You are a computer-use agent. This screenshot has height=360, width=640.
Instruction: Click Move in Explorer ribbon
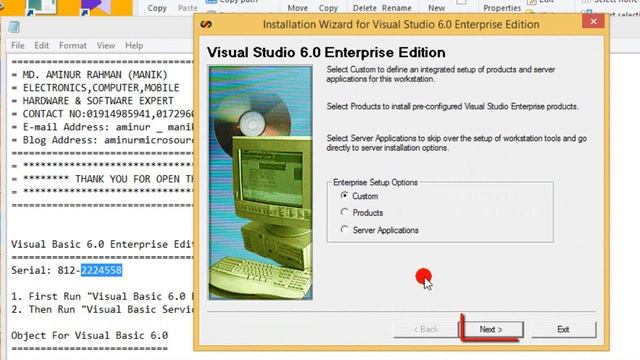click(298, 8)
